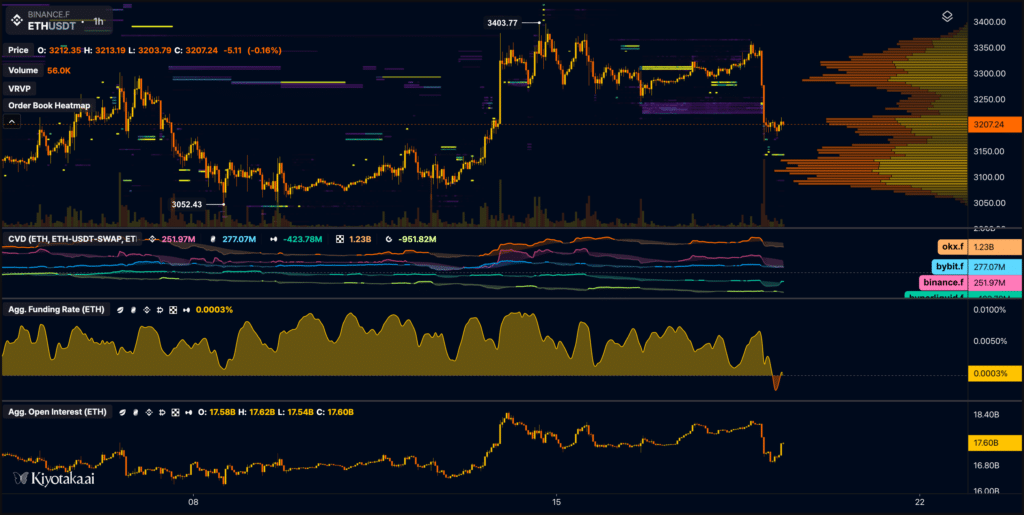Select the Price legend label

pyautogui.click(x=18, y=50)
